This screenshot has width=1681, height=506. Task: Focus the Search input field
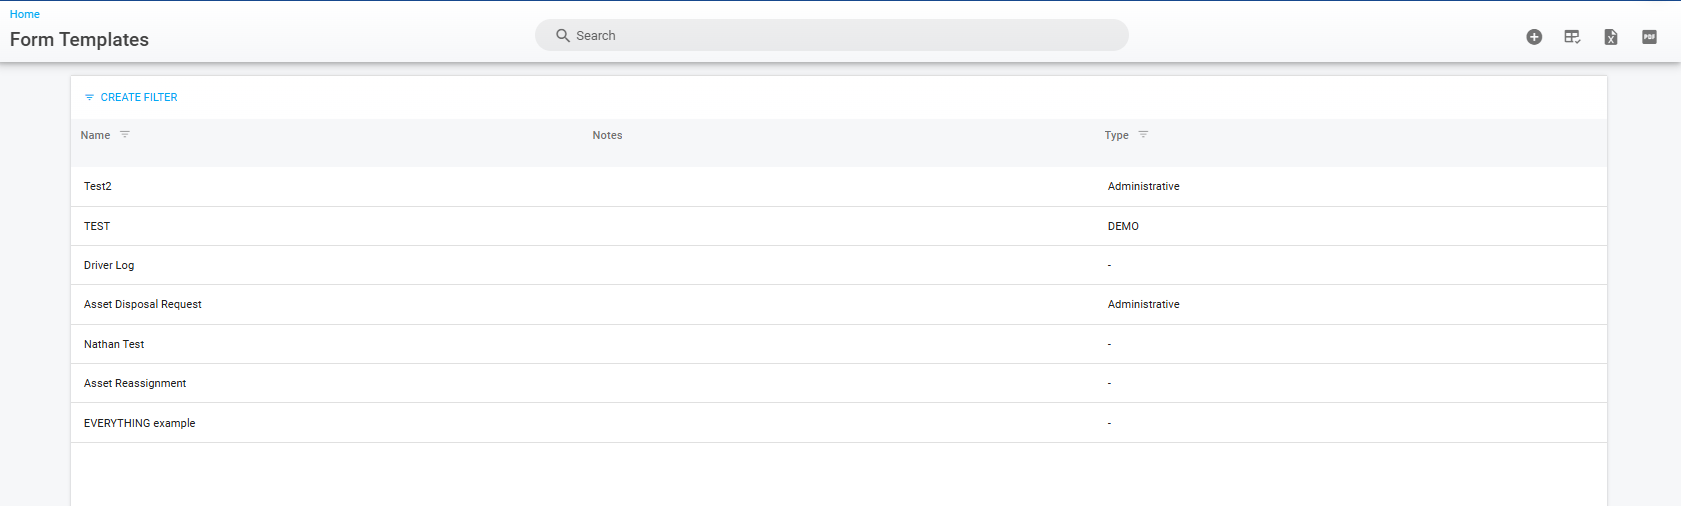point(840,36)
